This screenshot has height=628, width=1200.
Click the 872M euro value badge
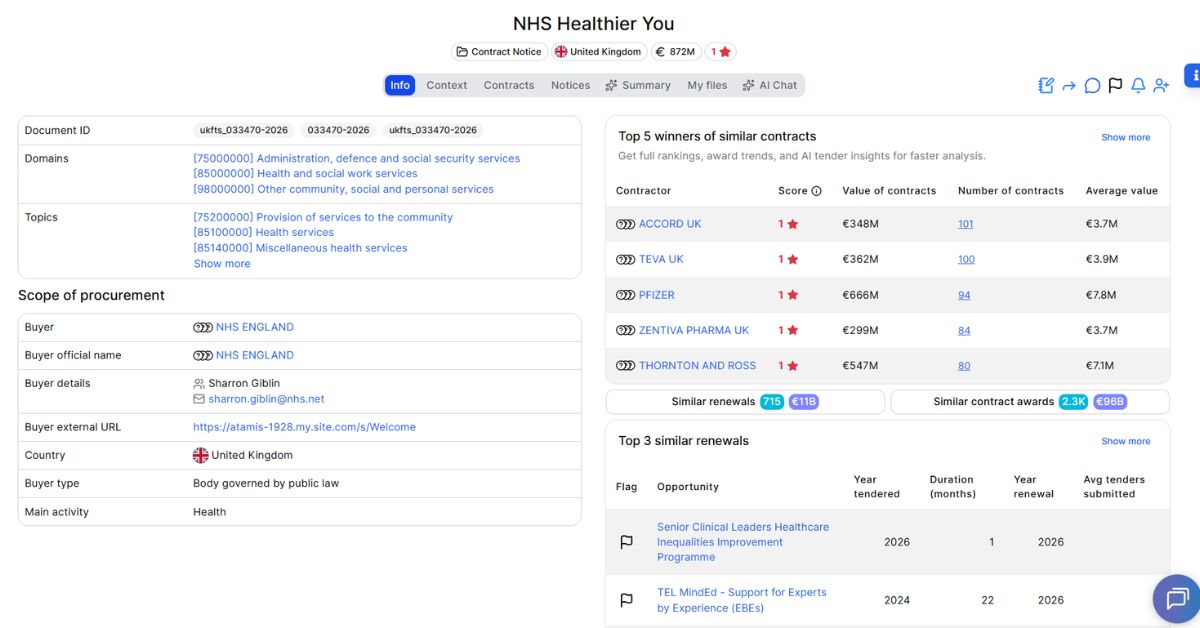675,52
